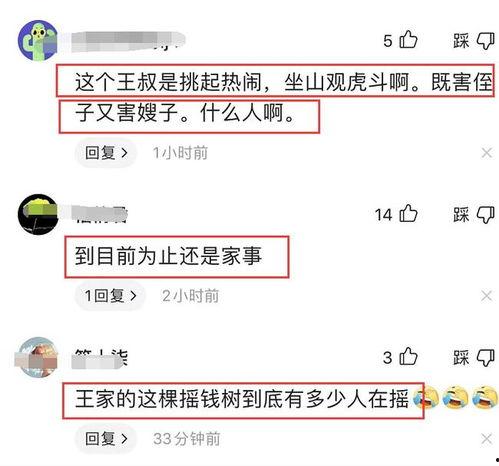Open reply for the 33分钟前 comment
This screenshot has width=499, height=466.
coord(106,439)
